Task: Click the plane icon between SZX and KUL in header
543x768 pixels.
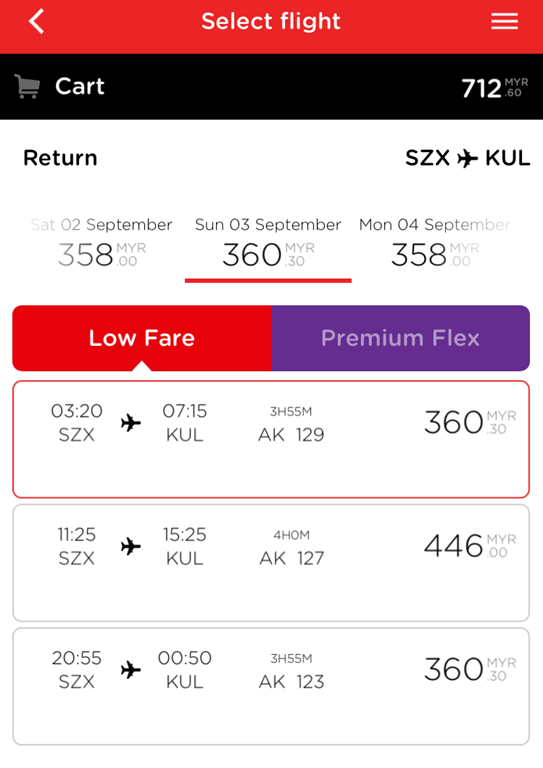Action: [467, 158]
